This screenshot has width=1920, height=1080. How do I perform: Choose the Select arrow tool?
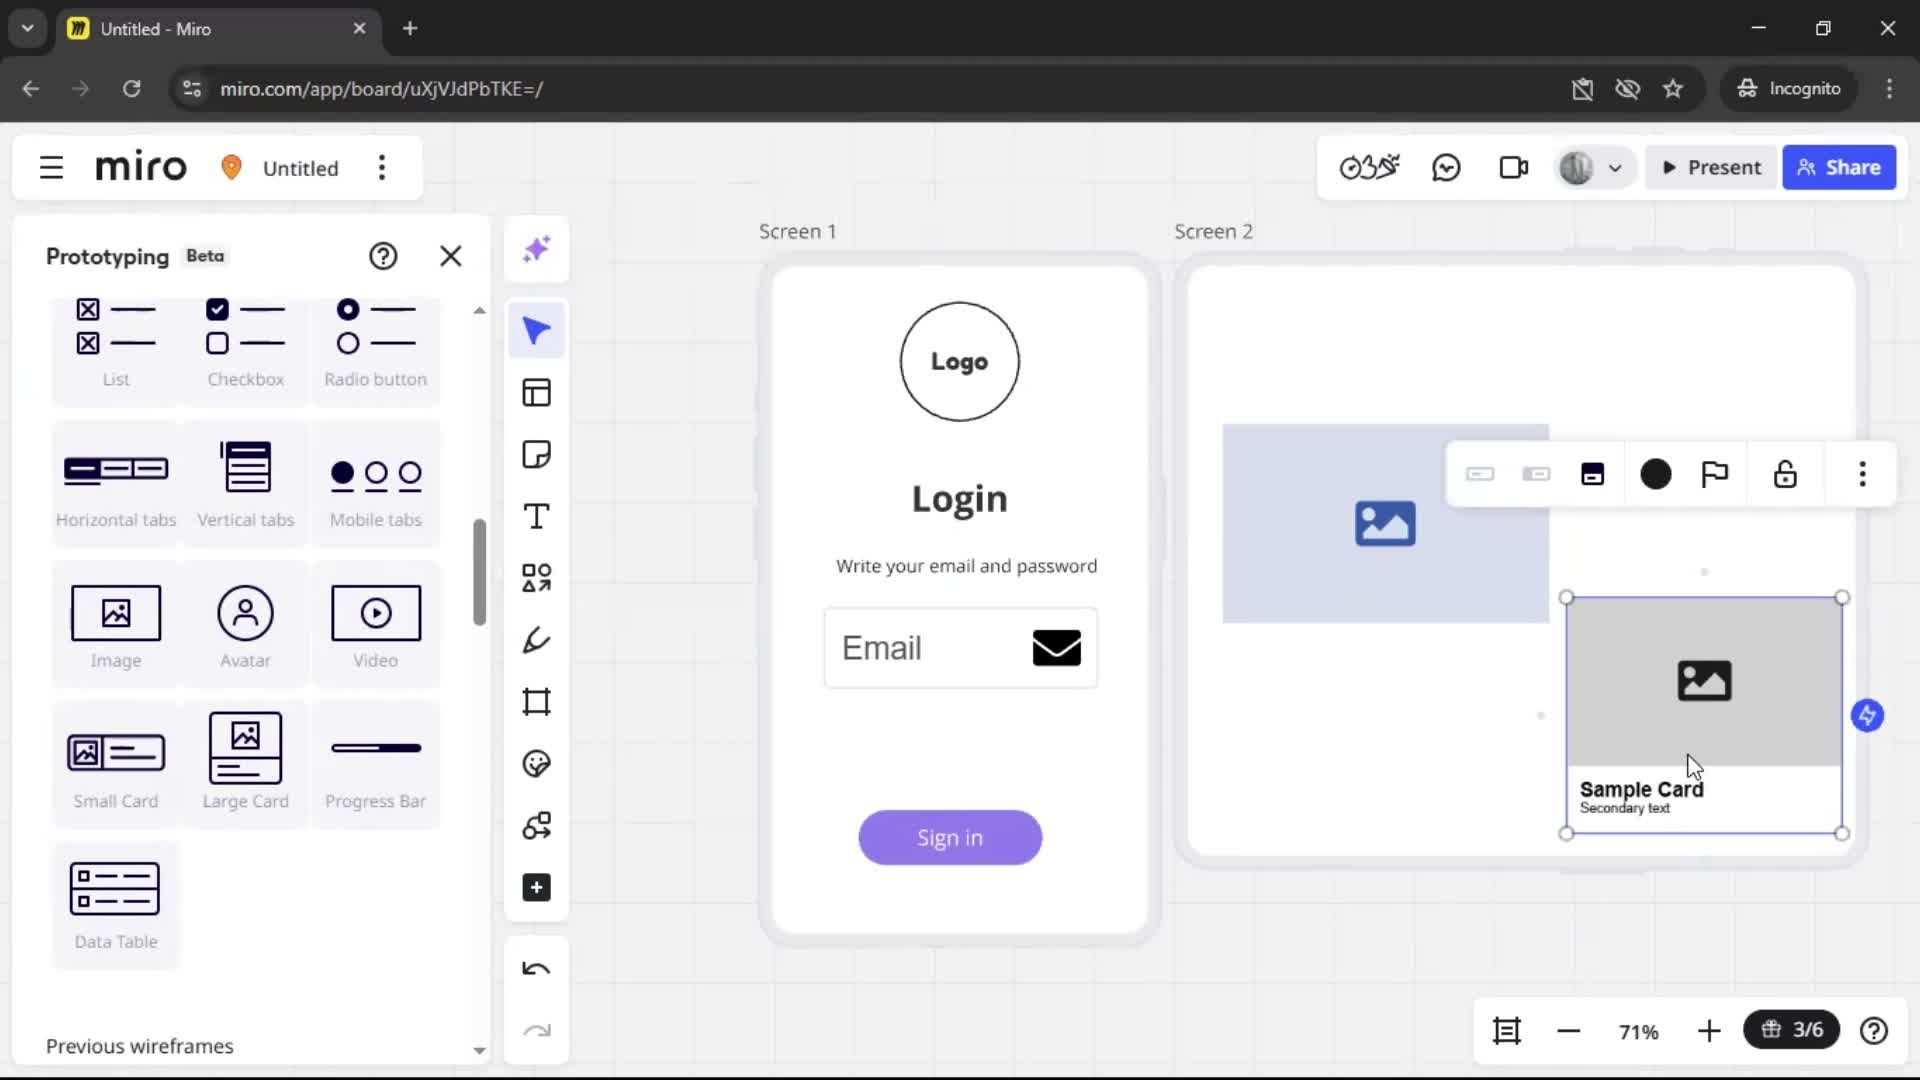(x=537, y=331)
